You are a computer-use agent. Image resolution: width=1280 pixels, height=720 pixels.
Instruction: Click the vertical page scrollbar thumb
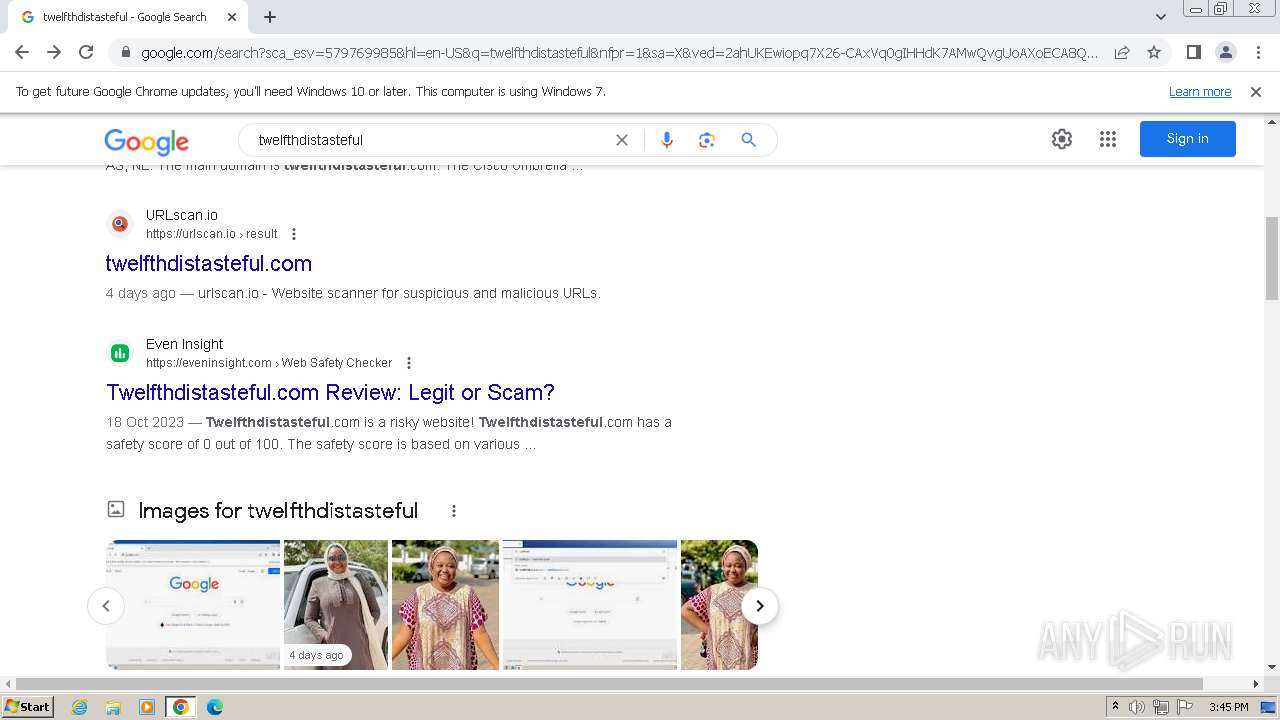(x=1272, y=258)
